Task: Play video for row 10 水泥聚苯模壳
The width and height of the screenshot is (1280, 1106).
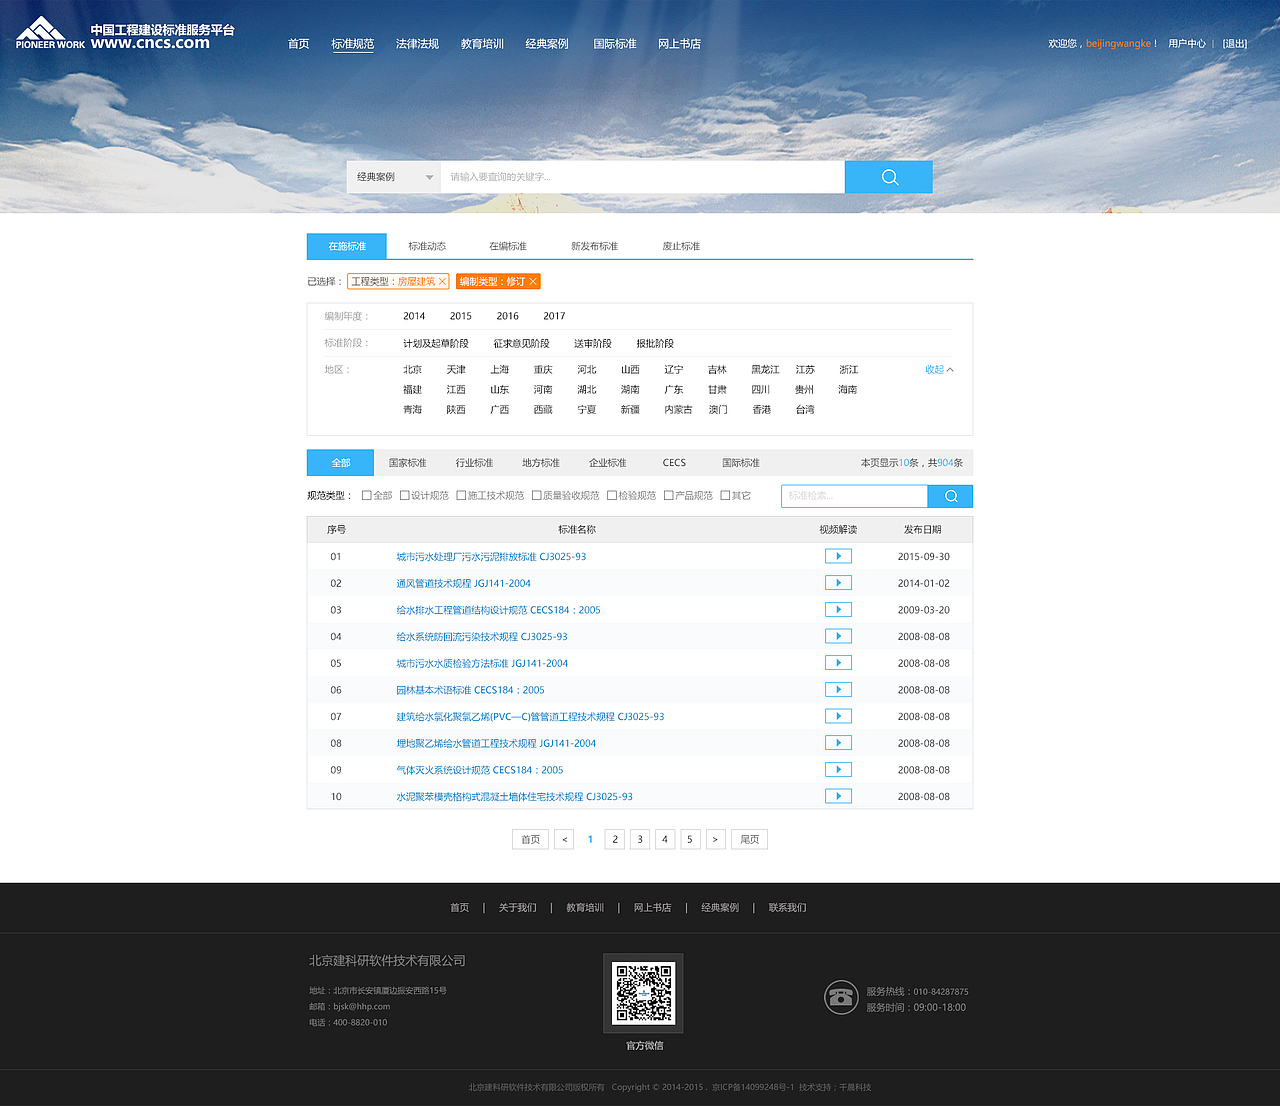Action: (x=838, y=796)
